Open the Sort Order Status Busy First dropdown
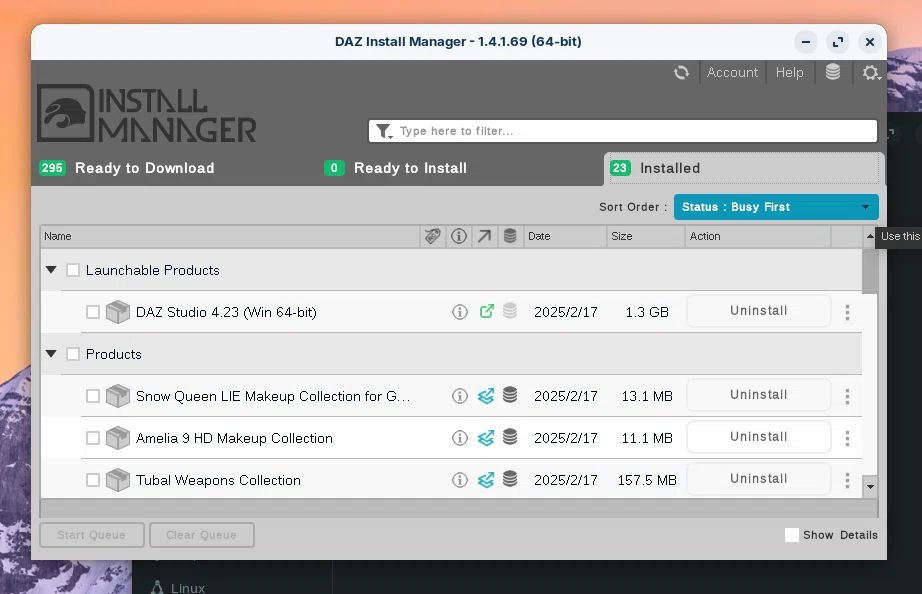 776,207
